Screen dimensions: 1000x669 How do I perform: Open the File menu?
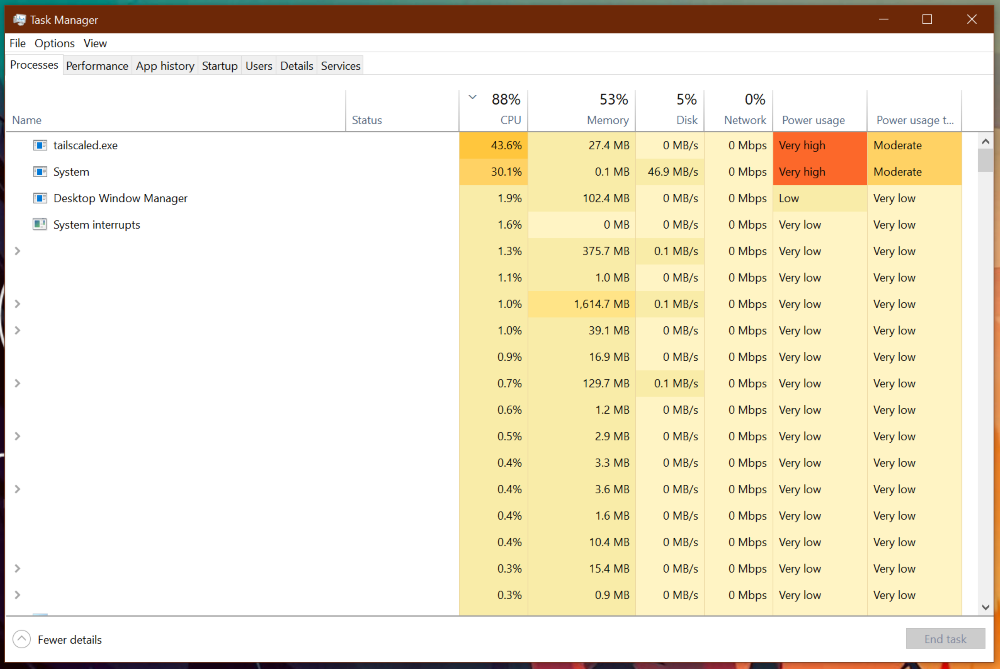(x=17, y=43)
